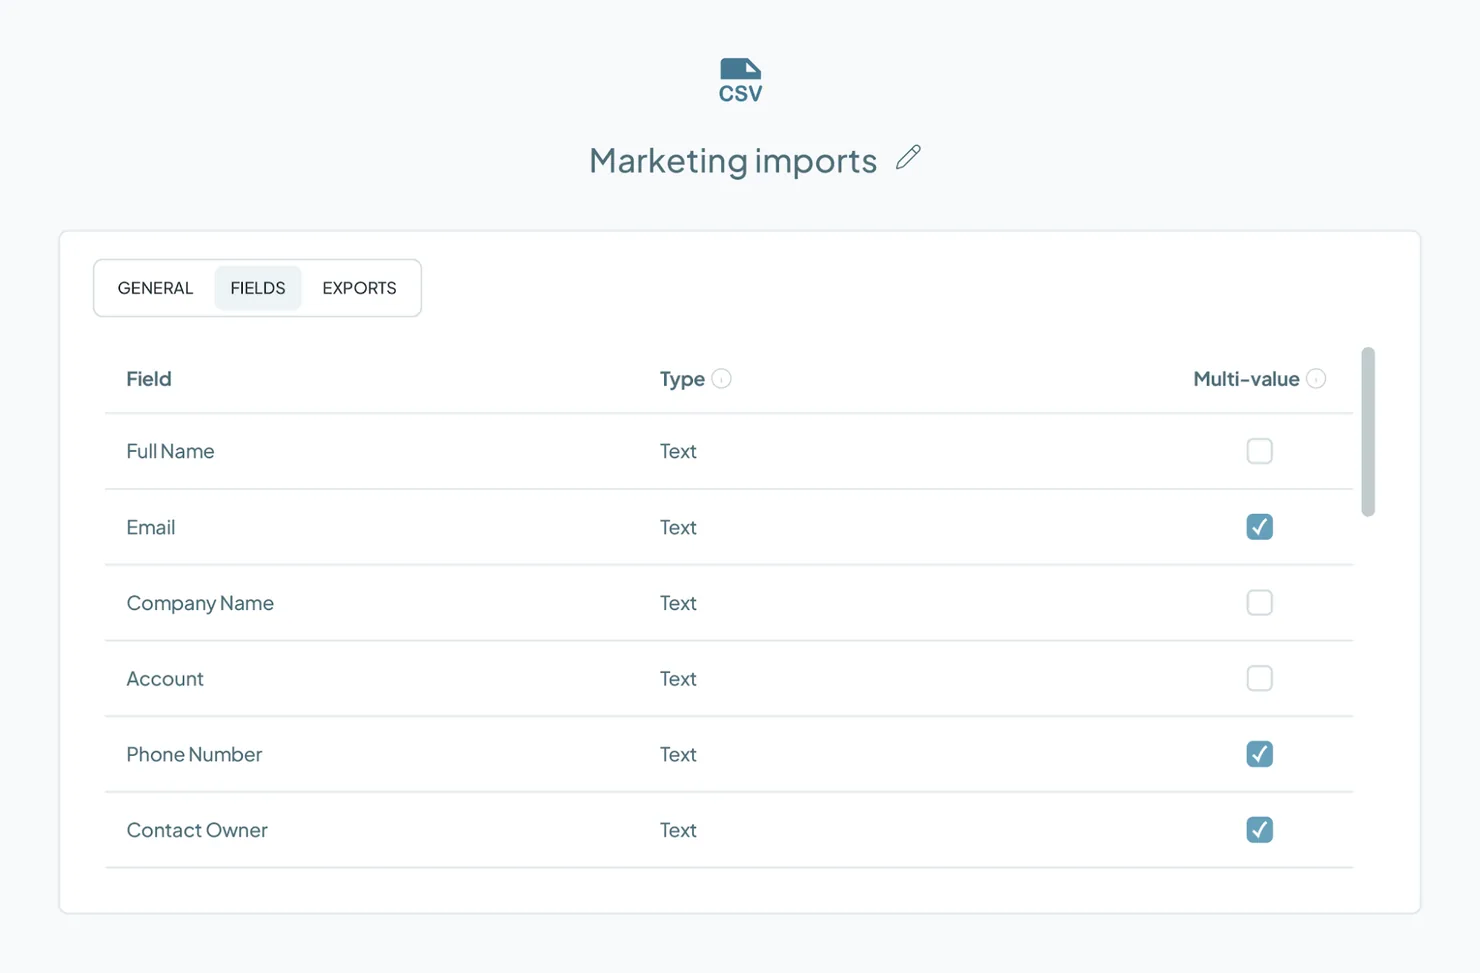Click Text type for Contact Owner
This screenshot has height=973, width=1480.
678,830
